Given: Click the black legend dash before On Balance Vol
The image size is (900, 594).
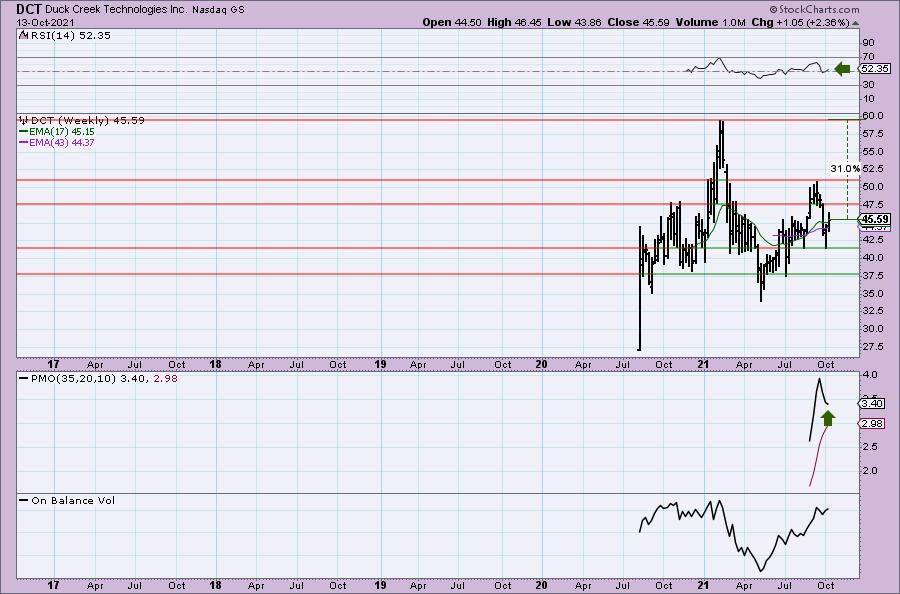Looking at the screenshot, I should point(23,500).
